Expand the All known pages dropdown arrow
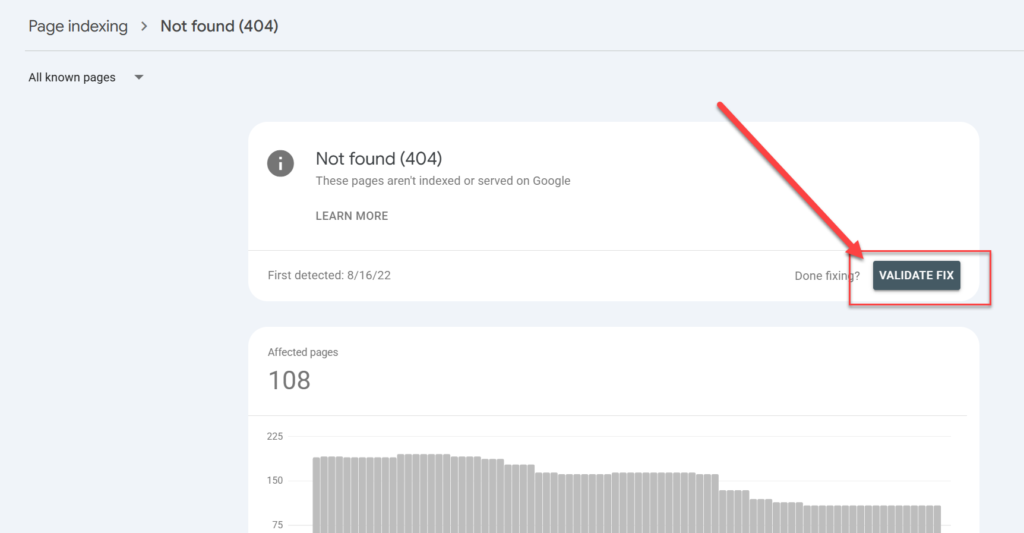The height and width of the screenshot is (533, 1024). [138, 77]
